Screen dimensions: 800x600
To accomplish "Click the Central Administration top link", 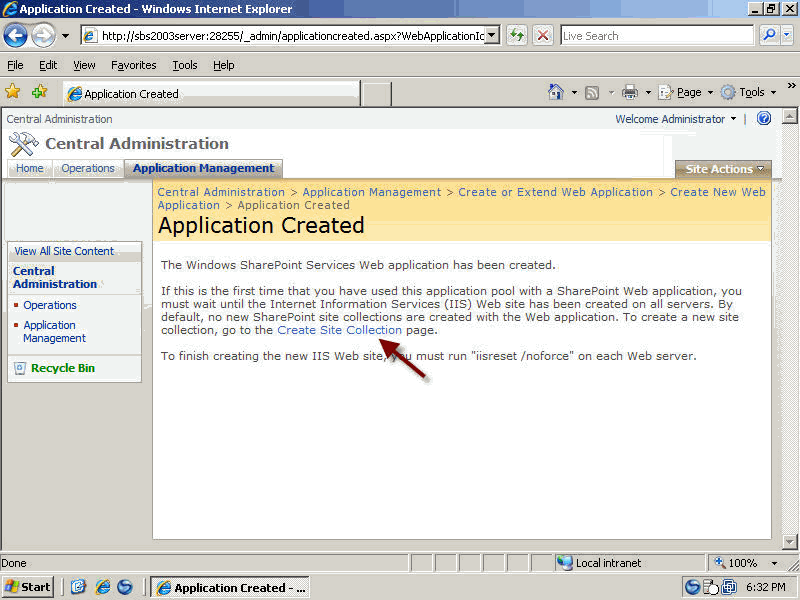I will (x=59, y=119).
